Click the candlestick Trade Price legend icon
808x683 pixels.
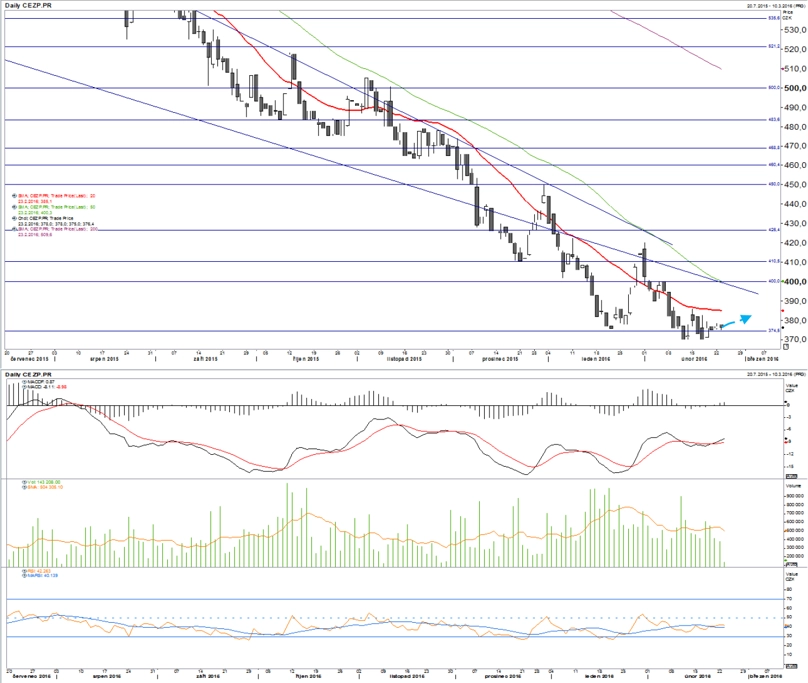coord(14,218)
